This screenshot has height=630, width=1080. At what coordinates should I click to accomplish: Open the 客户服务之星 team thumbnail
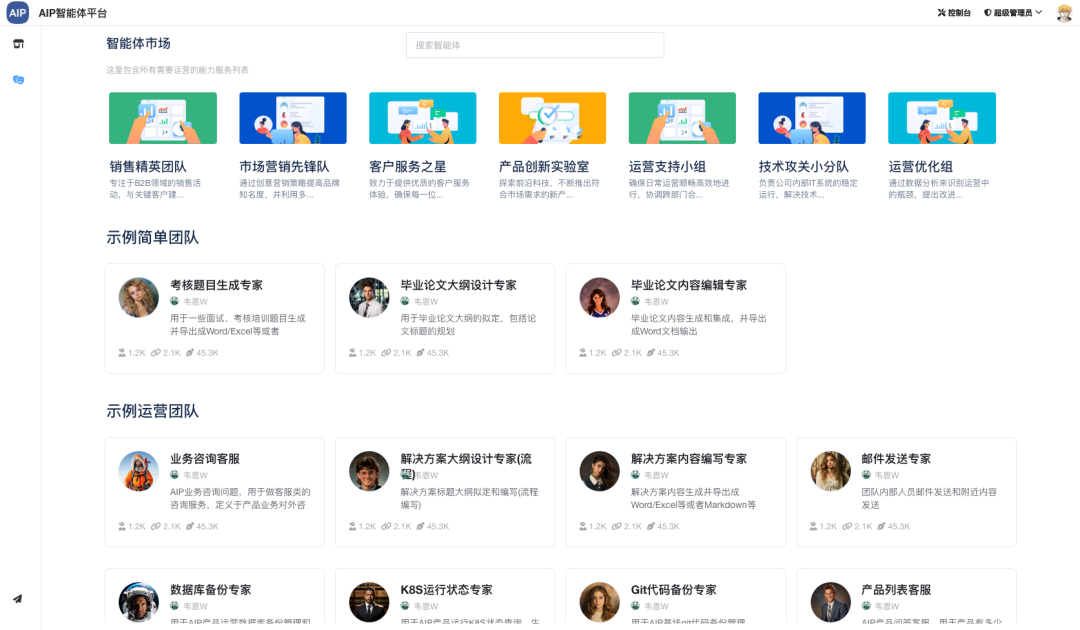(x=423, y=118)
